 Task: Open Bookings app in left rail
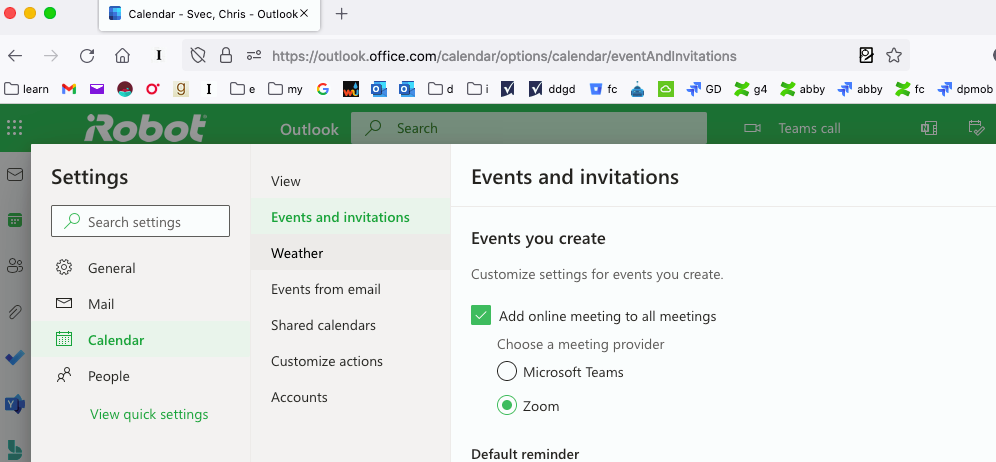pyautogui.click(x=15, y=449)
